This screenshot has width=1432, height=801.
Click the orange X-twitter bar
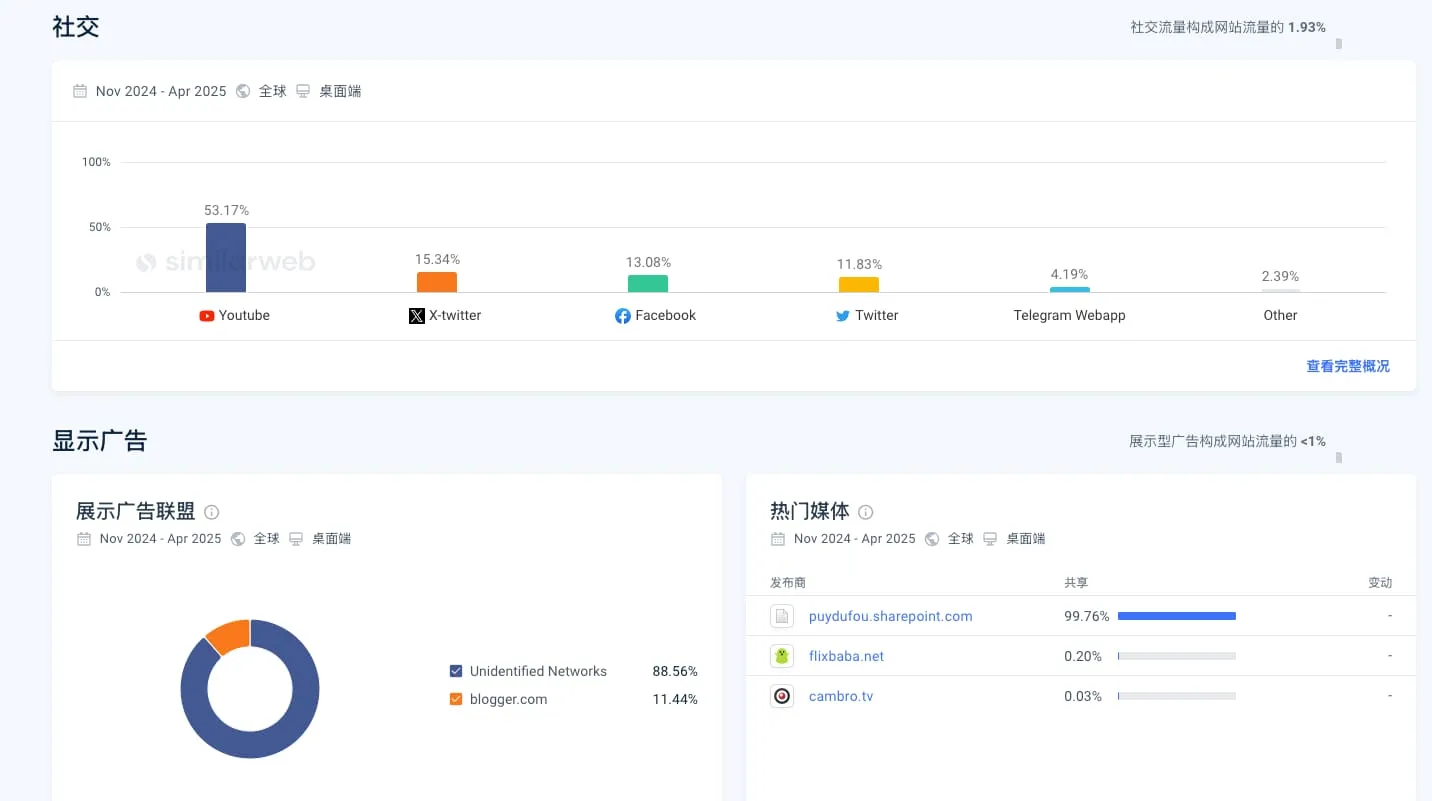tap(437, 282)
